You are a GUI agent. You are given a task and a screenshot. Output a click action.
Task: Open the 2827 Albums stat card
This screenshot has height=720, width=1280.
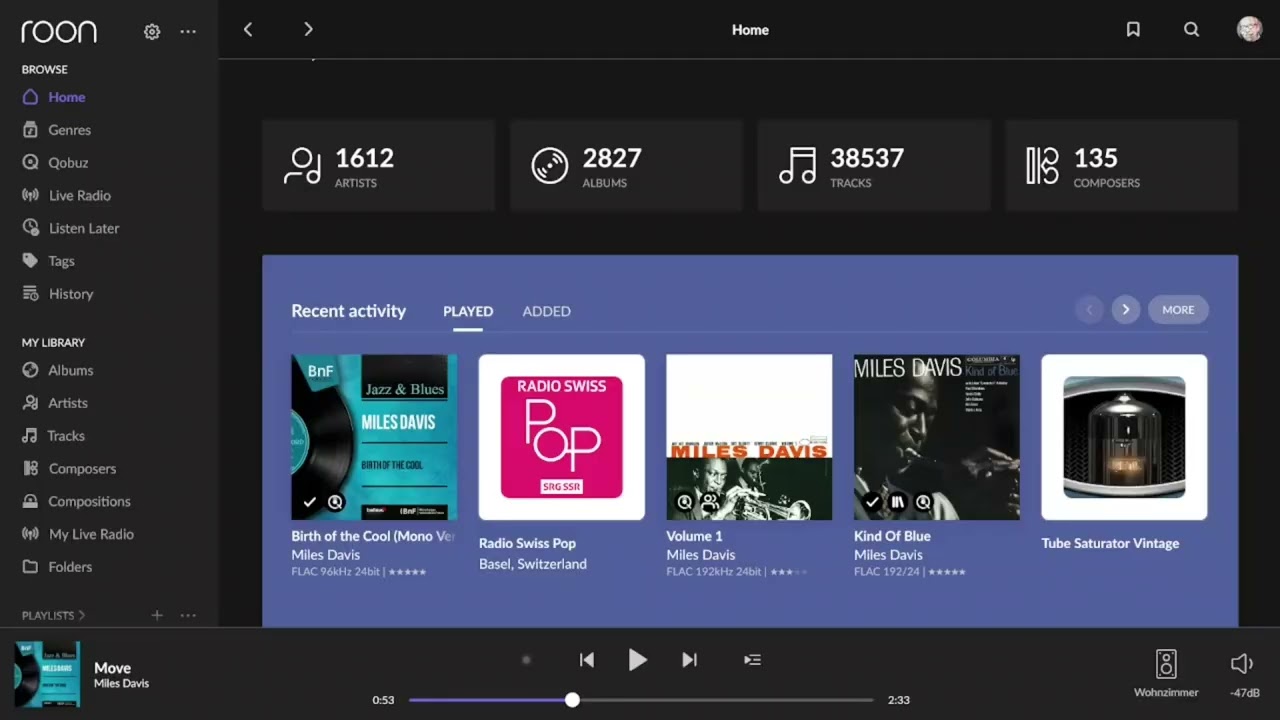(626, 165)
